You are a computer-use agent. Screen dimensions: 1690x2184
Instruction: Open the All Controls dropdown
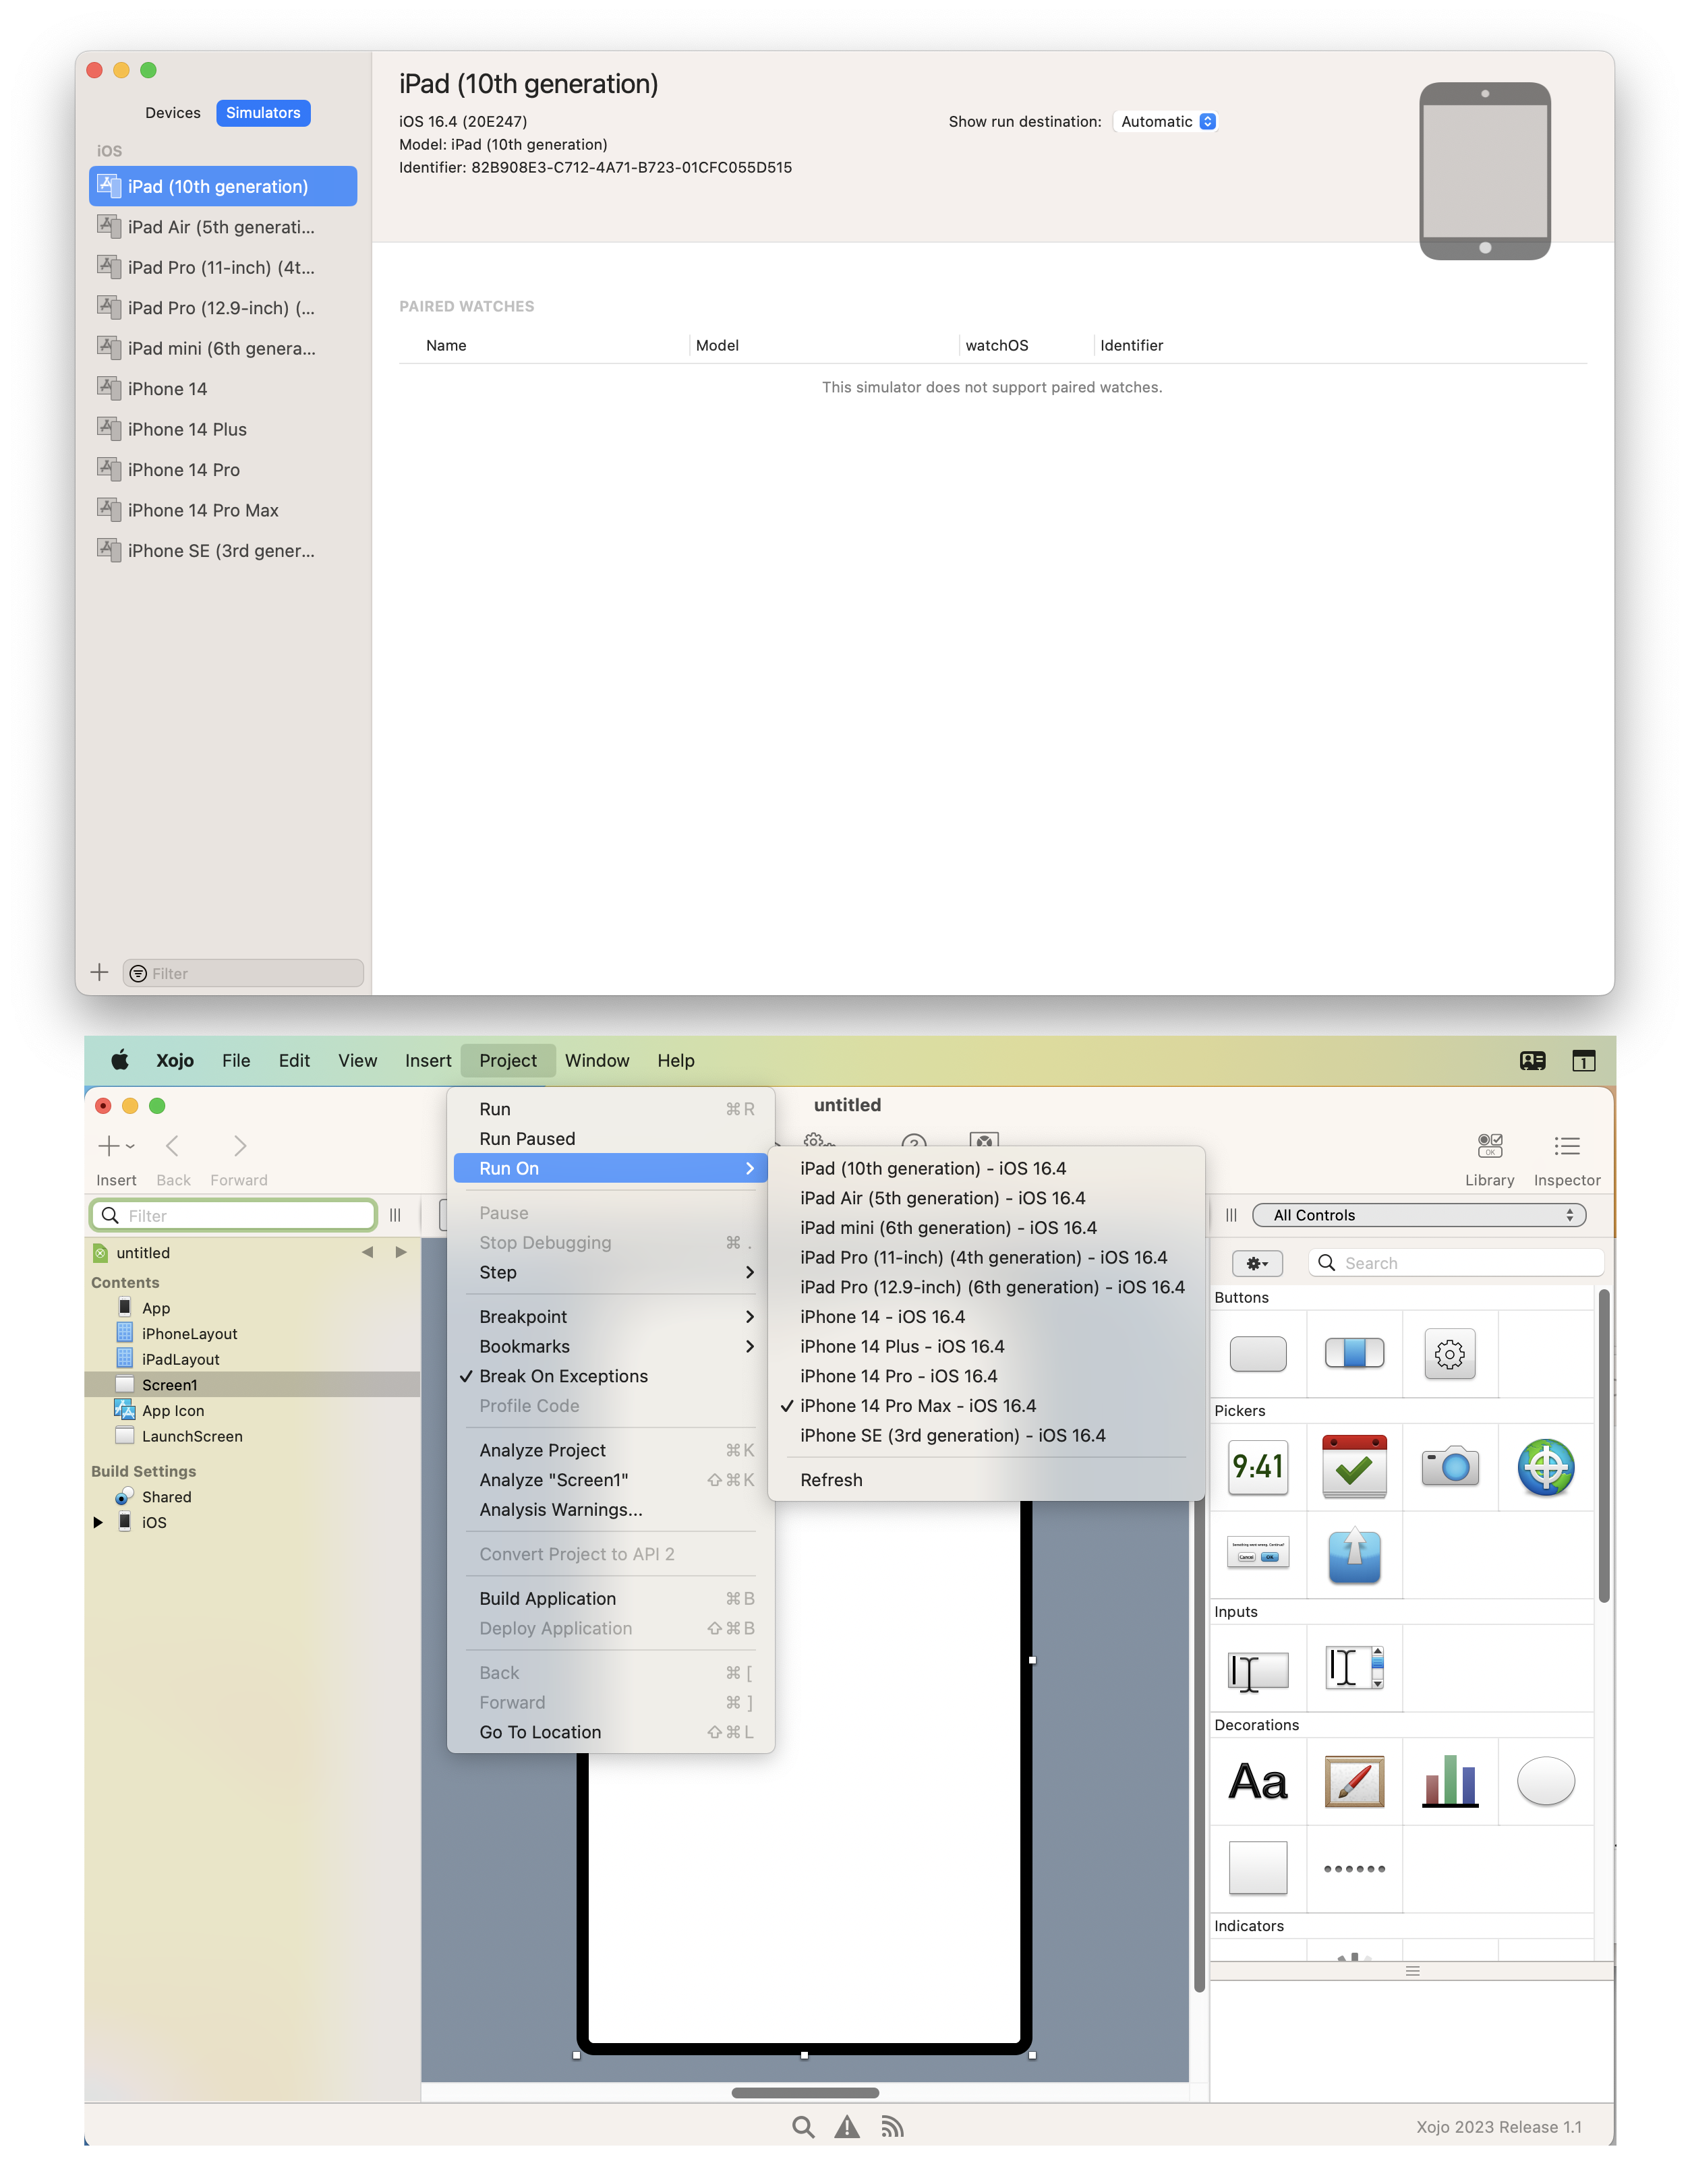click(x=1419, y=1215)
